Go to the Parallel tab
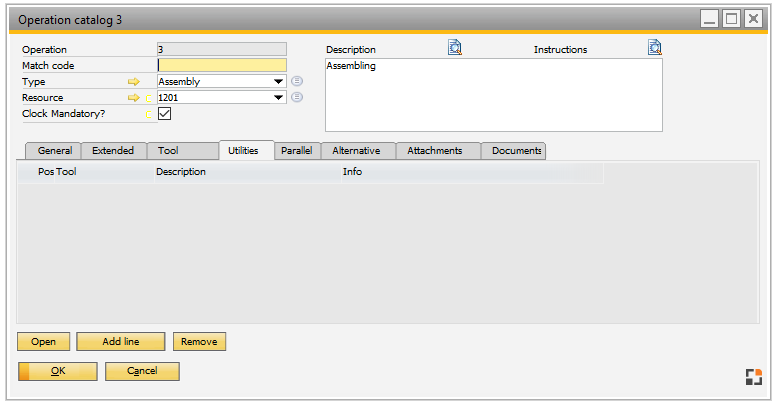The height and width of the screenshot is (403, 776). coord(296,151)
